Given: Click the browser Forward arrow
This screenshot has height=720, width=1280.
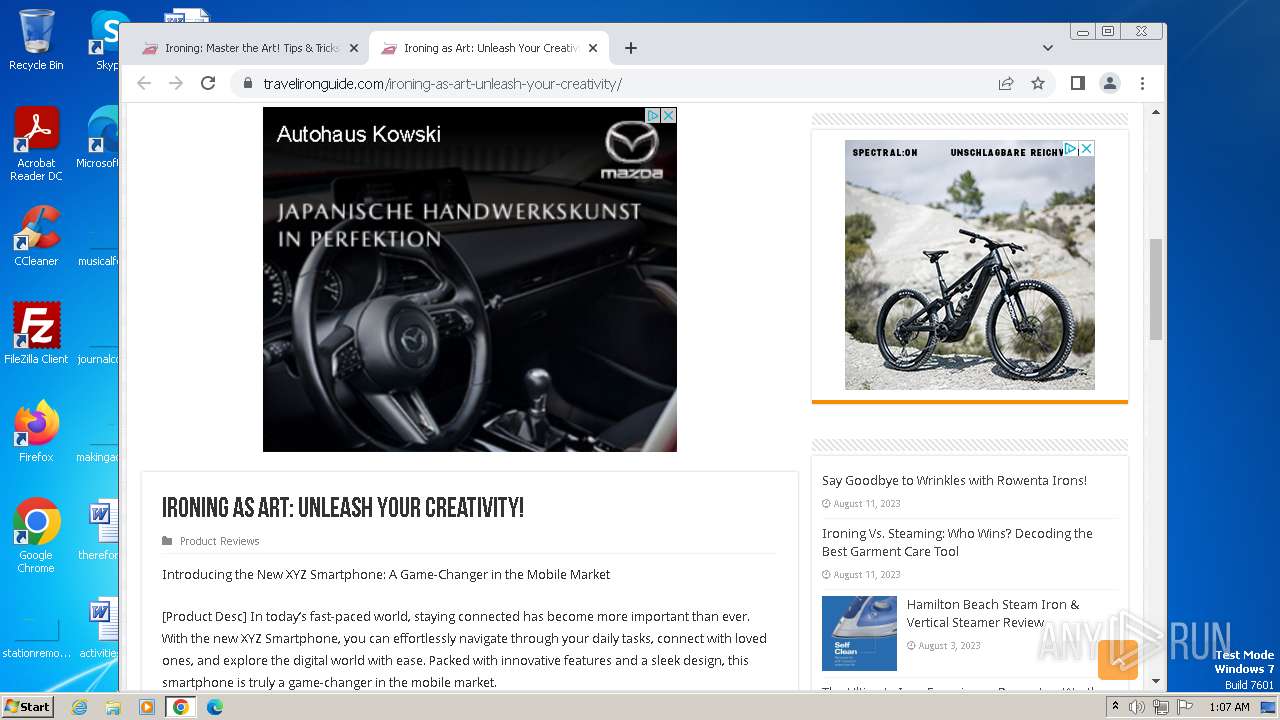Looking at the screenshot, I should [x=176, y=83].
